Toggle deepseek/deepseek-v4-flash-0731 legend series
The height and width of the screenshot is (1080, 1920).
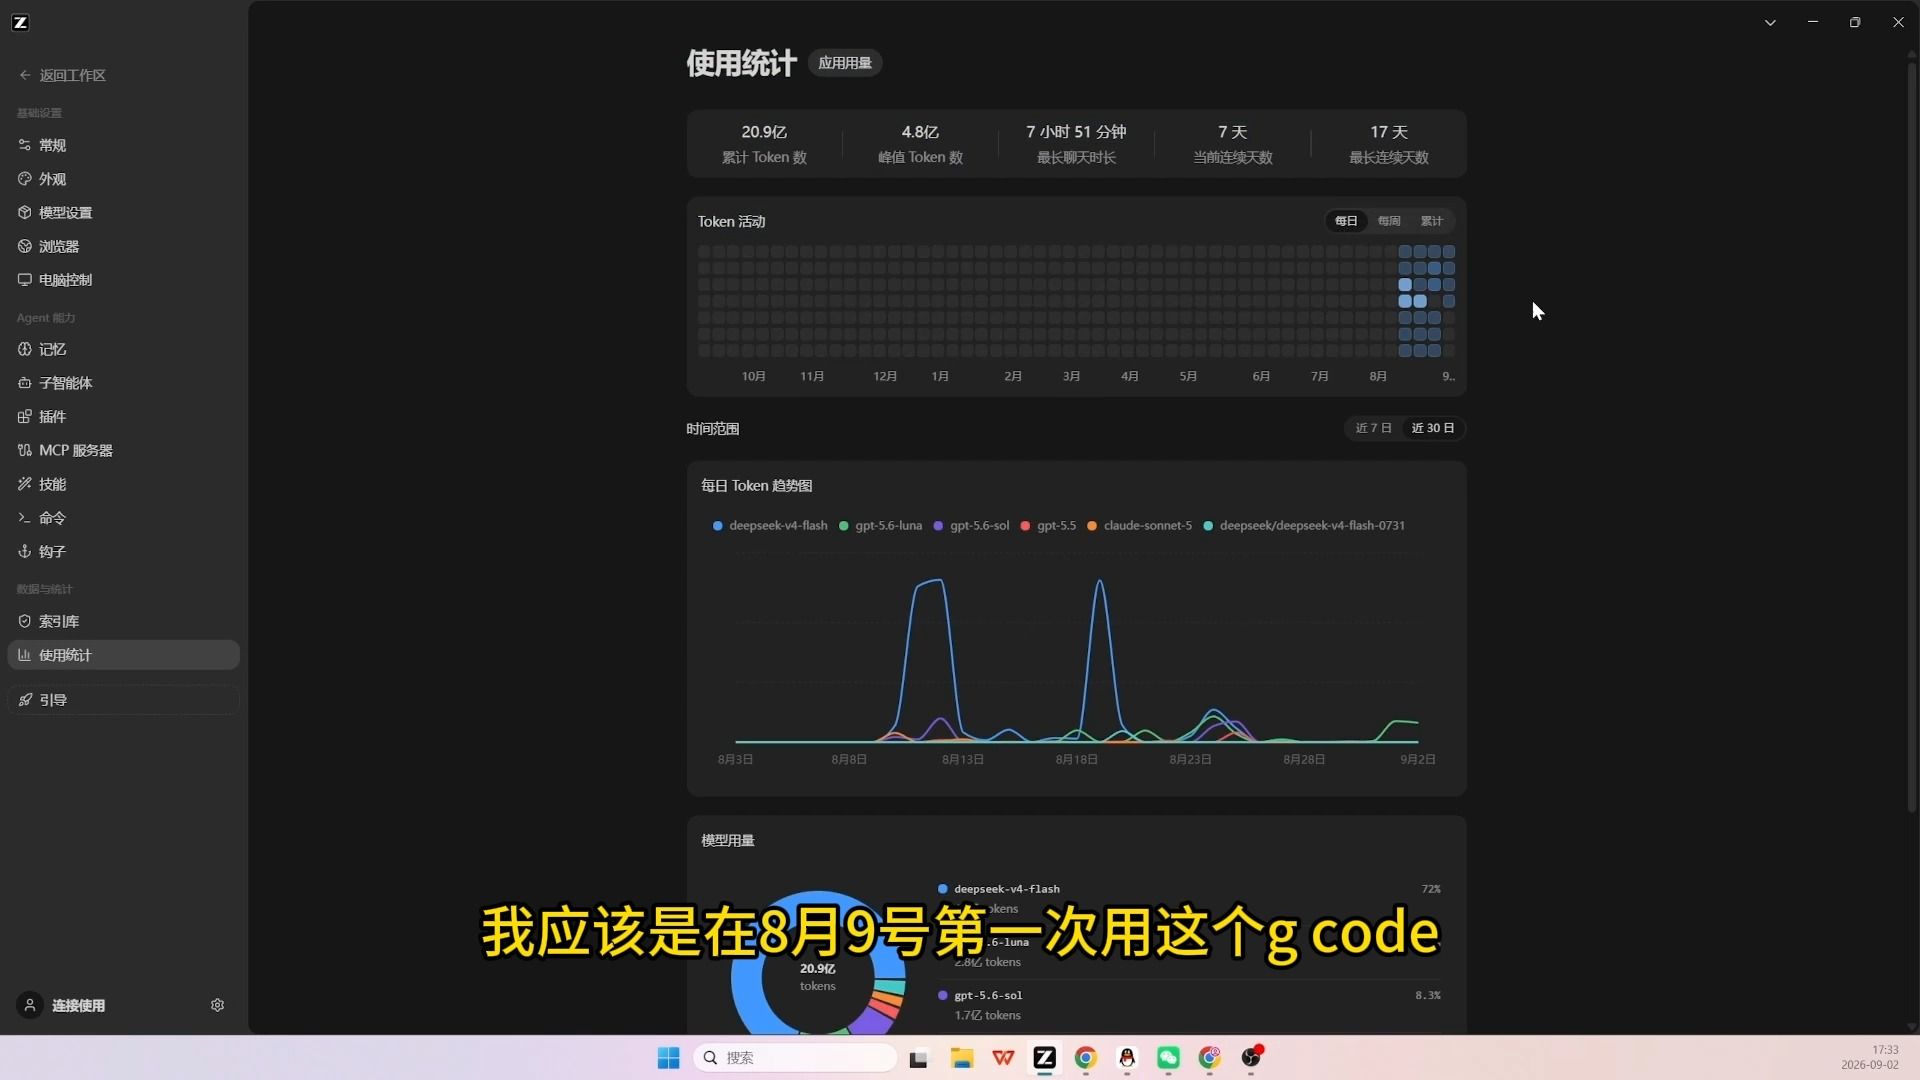click(x=1304, y=526)
